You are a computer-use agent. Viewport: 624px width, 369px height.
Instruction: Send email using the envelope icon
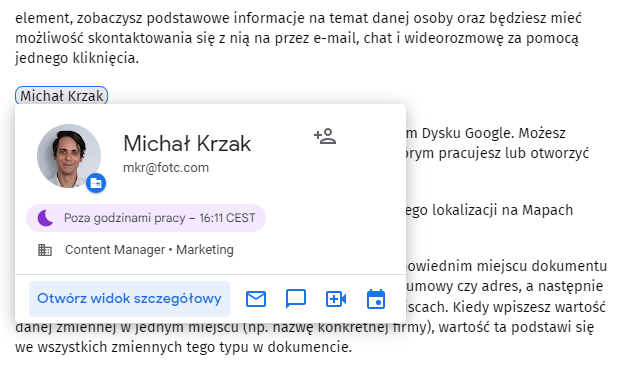click(x=256, y=299)
